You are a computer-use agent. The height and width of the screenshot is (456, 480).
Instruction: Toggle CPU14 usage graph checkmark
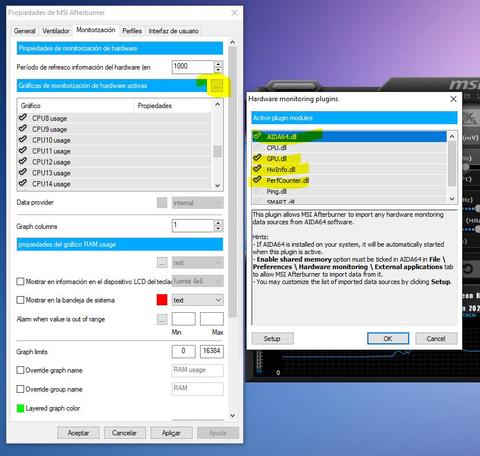pyautogui.click(x=23, y=183)
